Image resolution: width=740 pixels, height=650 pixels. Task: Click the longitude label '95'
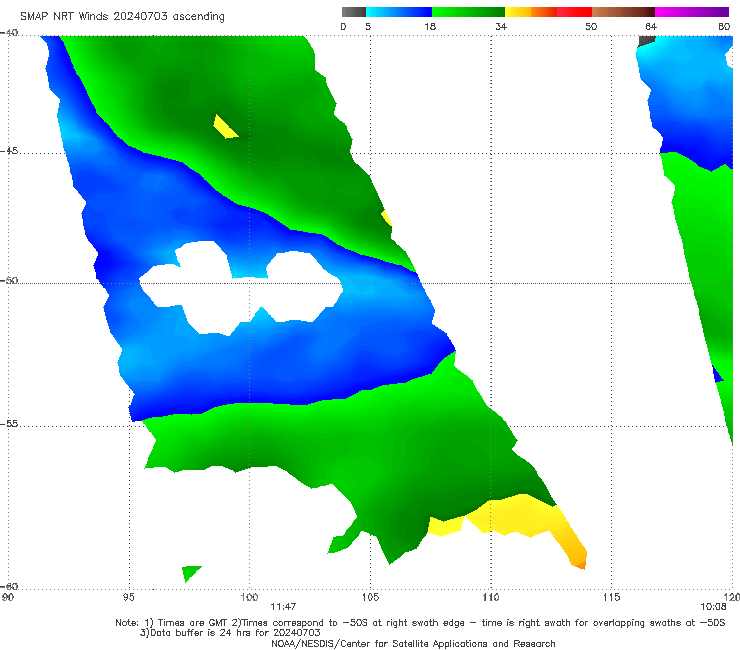pyautogui.click(x=128, y=597)
